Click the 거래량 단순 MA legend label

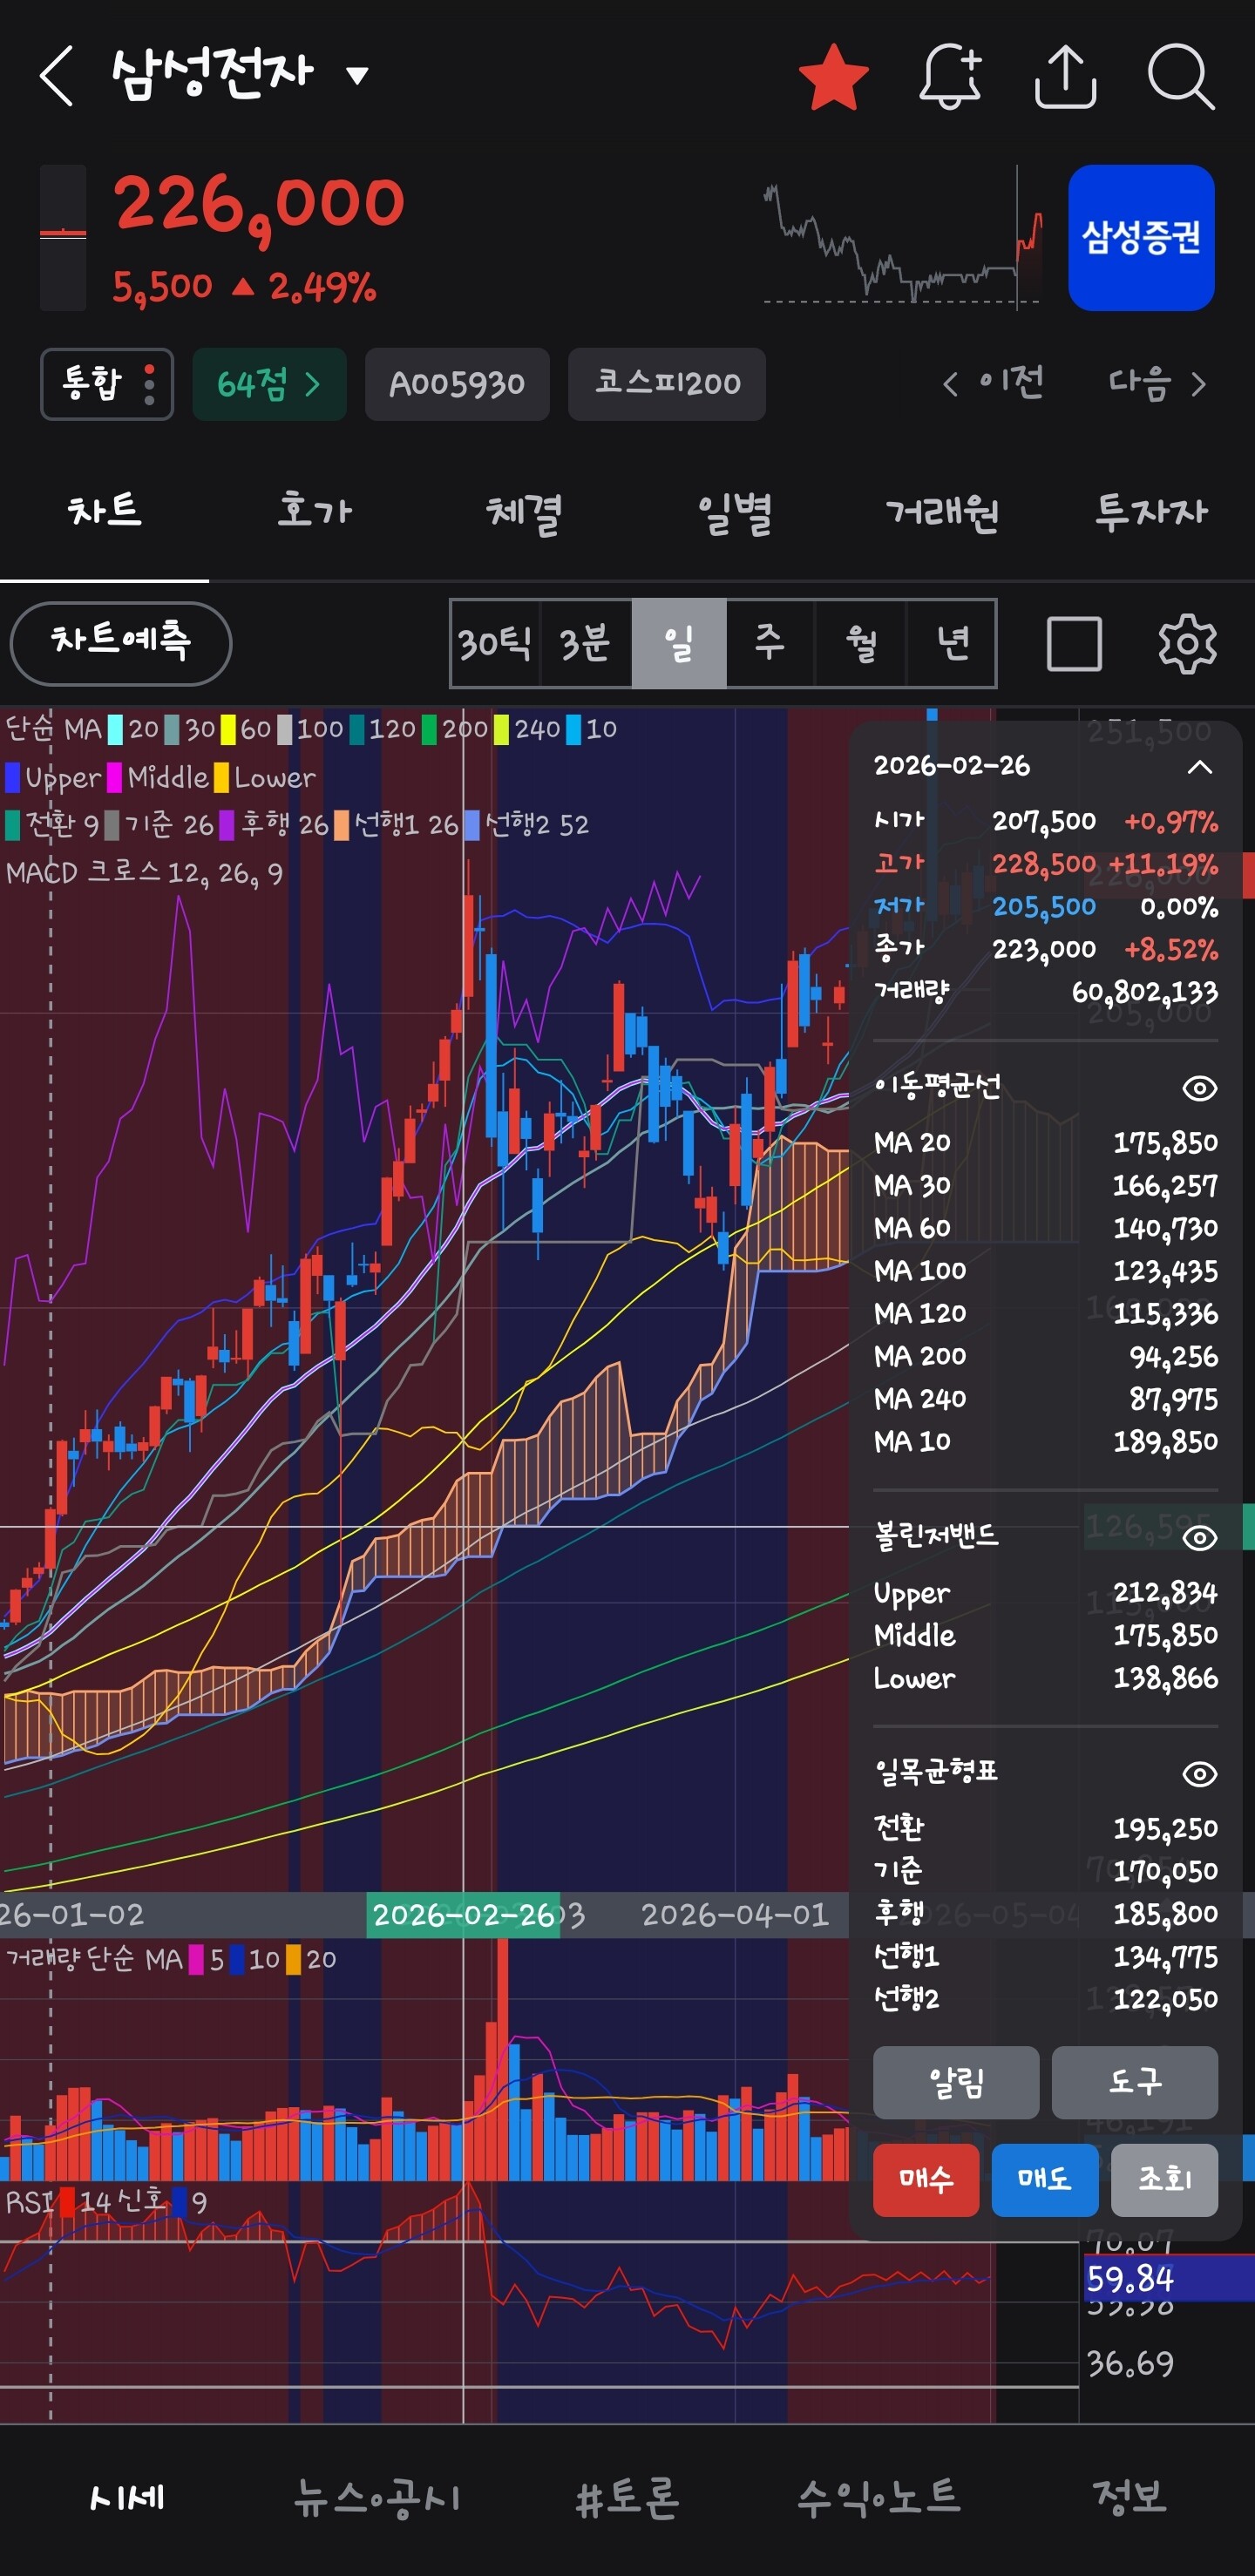[94, 1959]
